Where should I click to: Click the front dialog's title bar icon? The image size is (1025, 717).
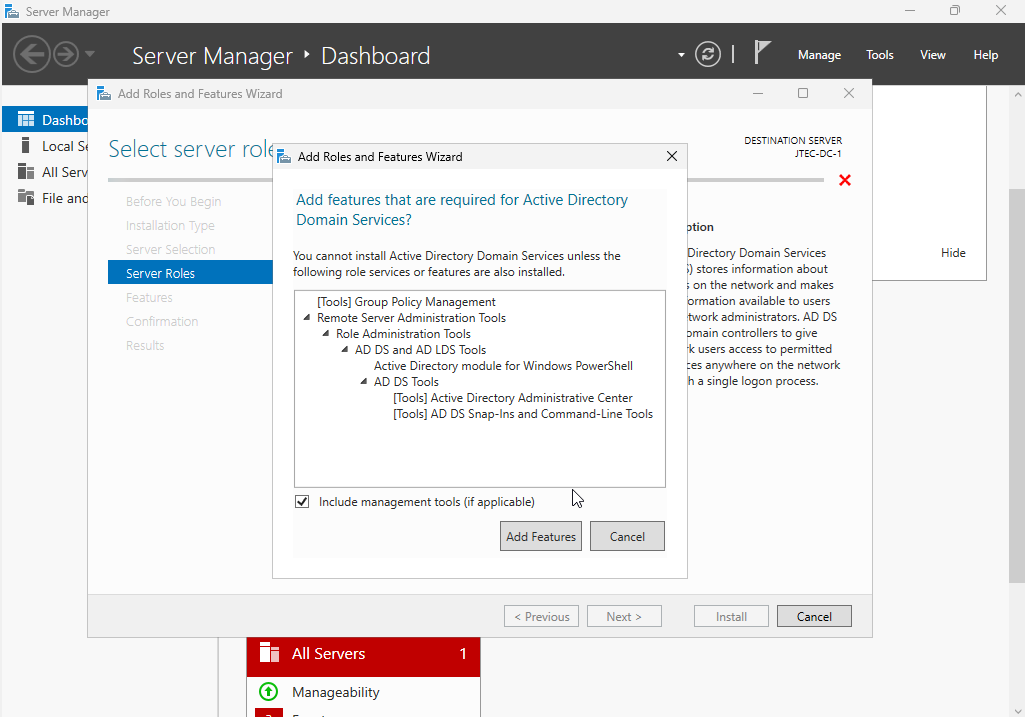(x=284, y=157)
